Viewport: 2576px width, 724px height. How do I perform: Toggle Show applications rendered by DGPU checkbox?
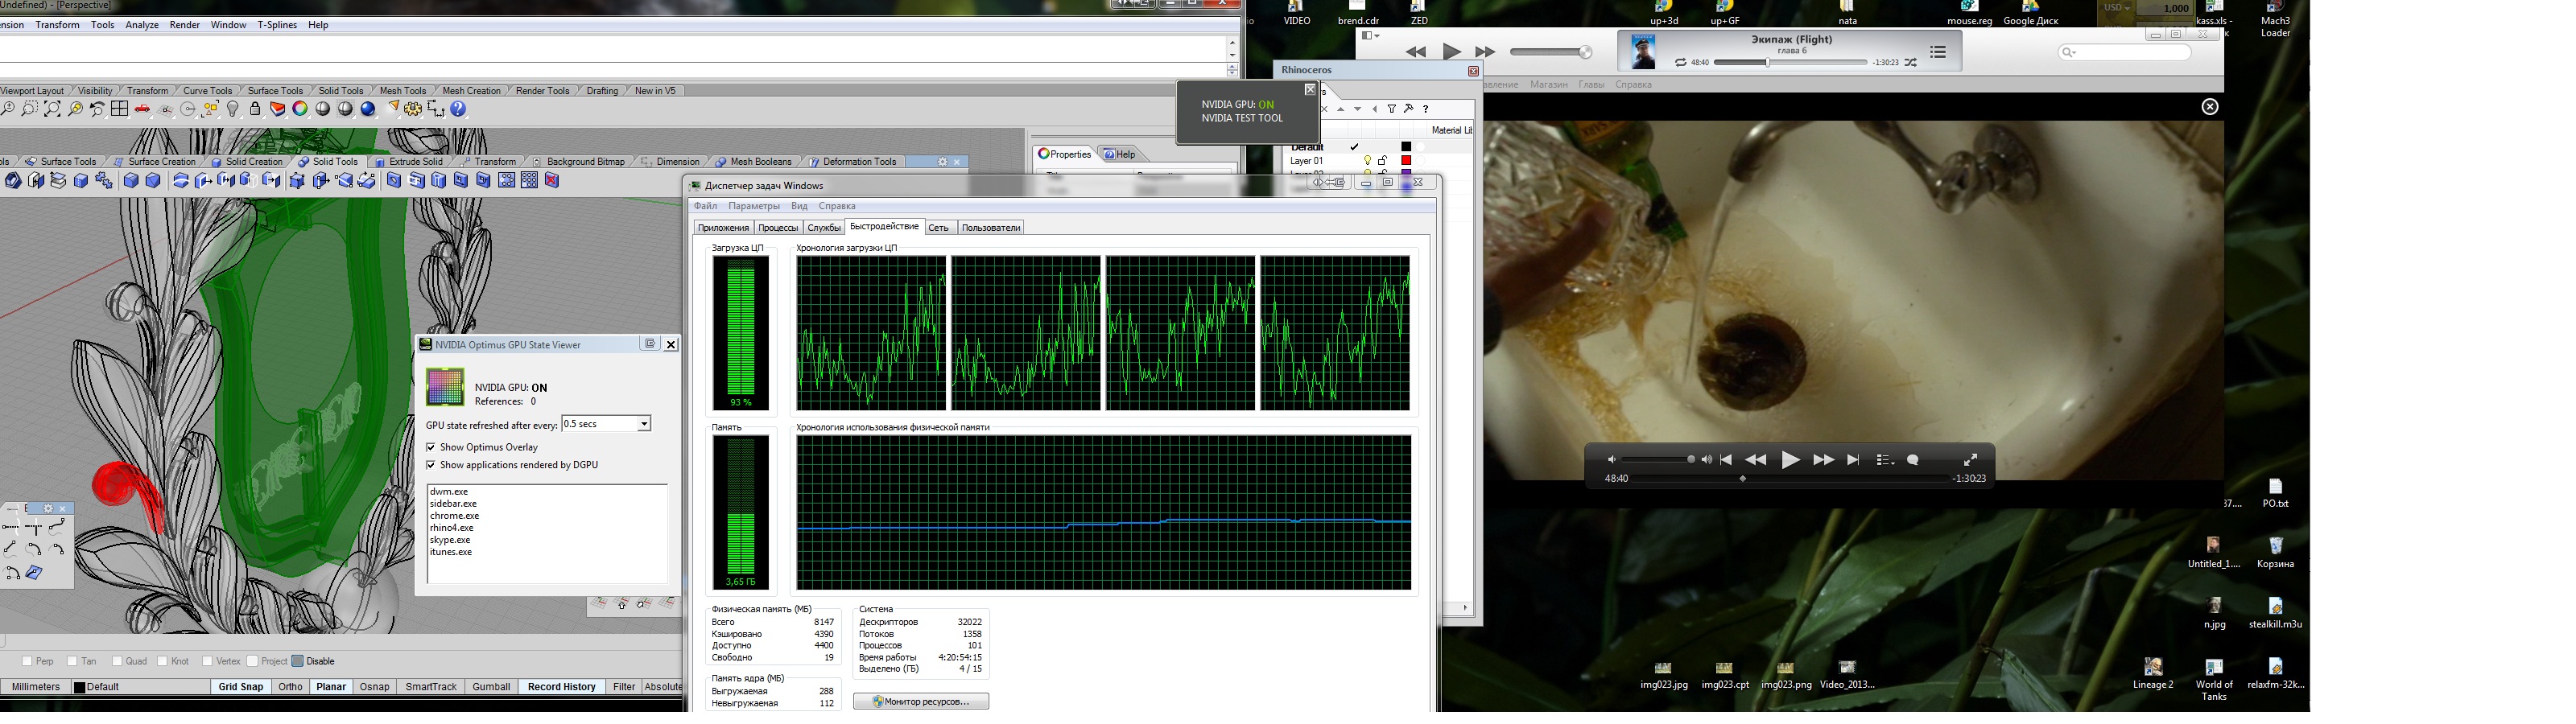click(x=431, y=465)
